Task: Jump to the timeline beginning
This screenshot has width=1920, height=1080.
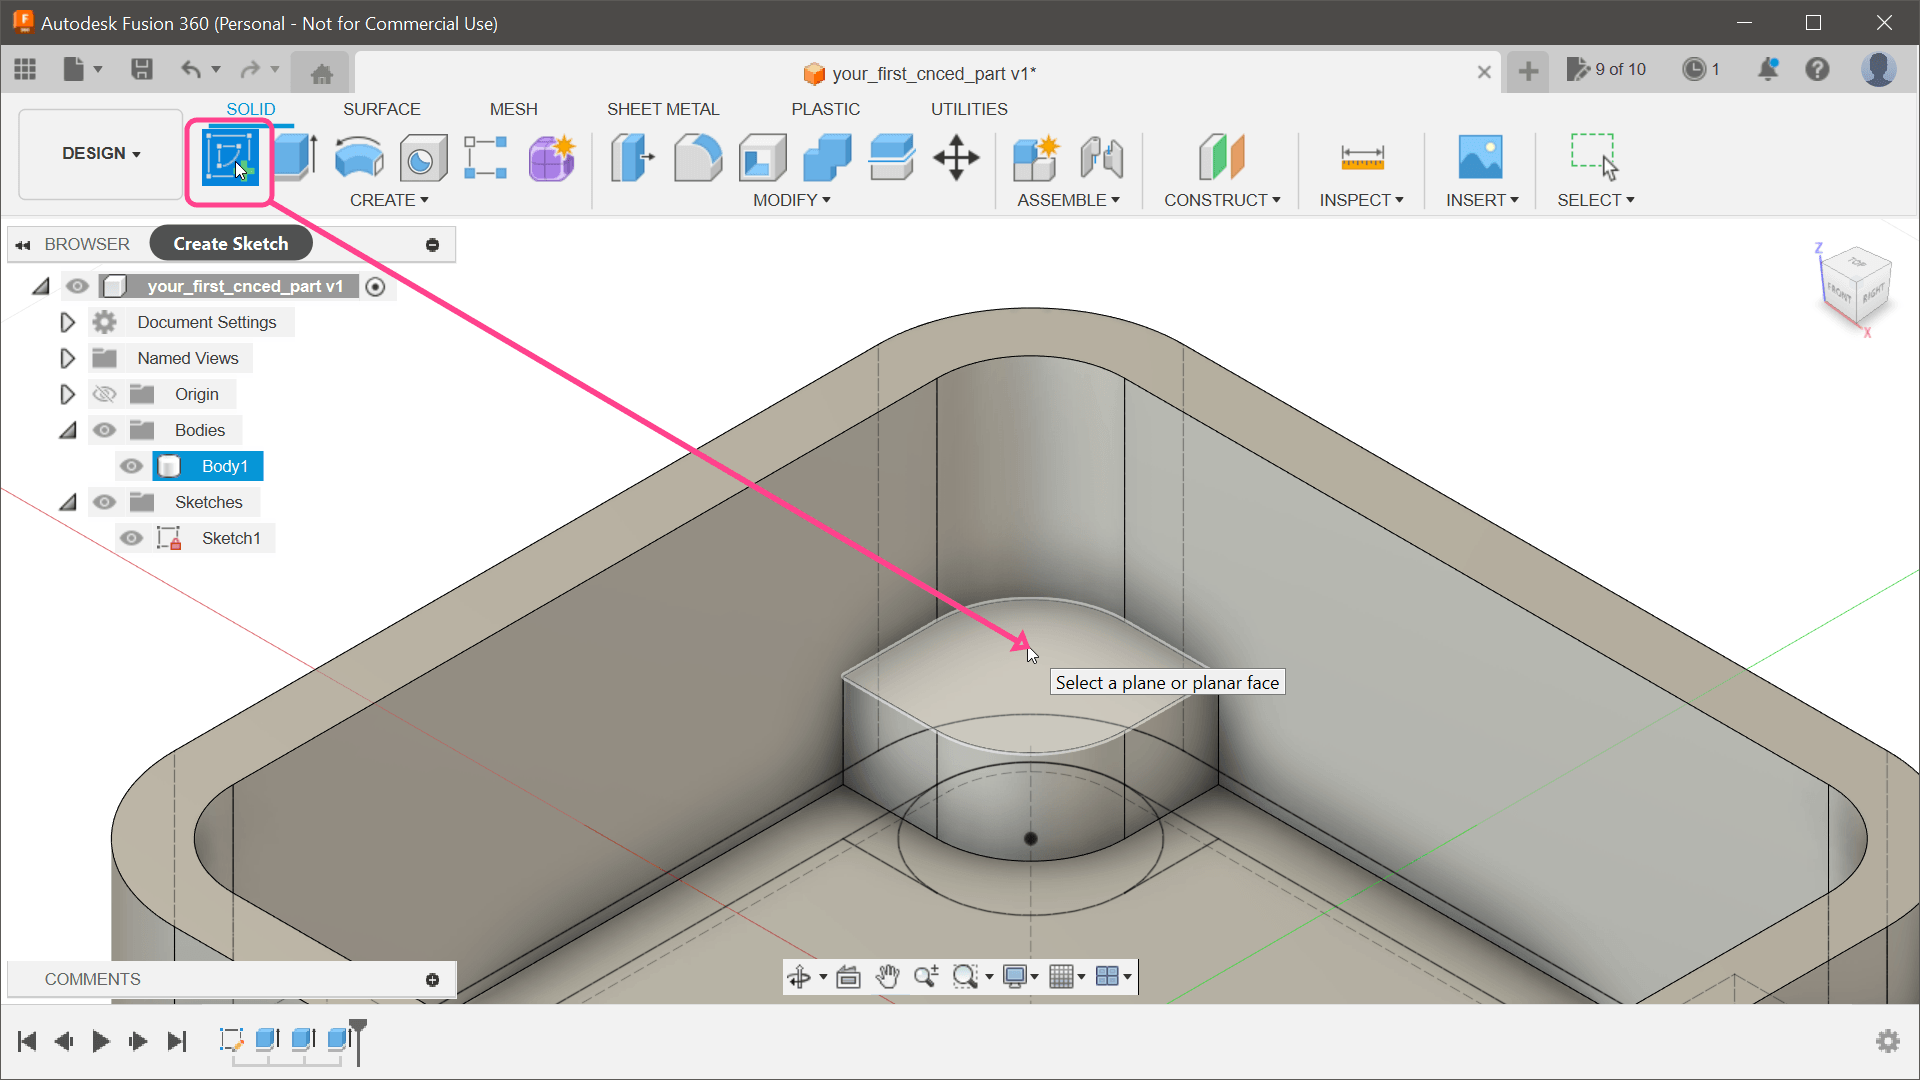Action: click(x=27, y=1041)
